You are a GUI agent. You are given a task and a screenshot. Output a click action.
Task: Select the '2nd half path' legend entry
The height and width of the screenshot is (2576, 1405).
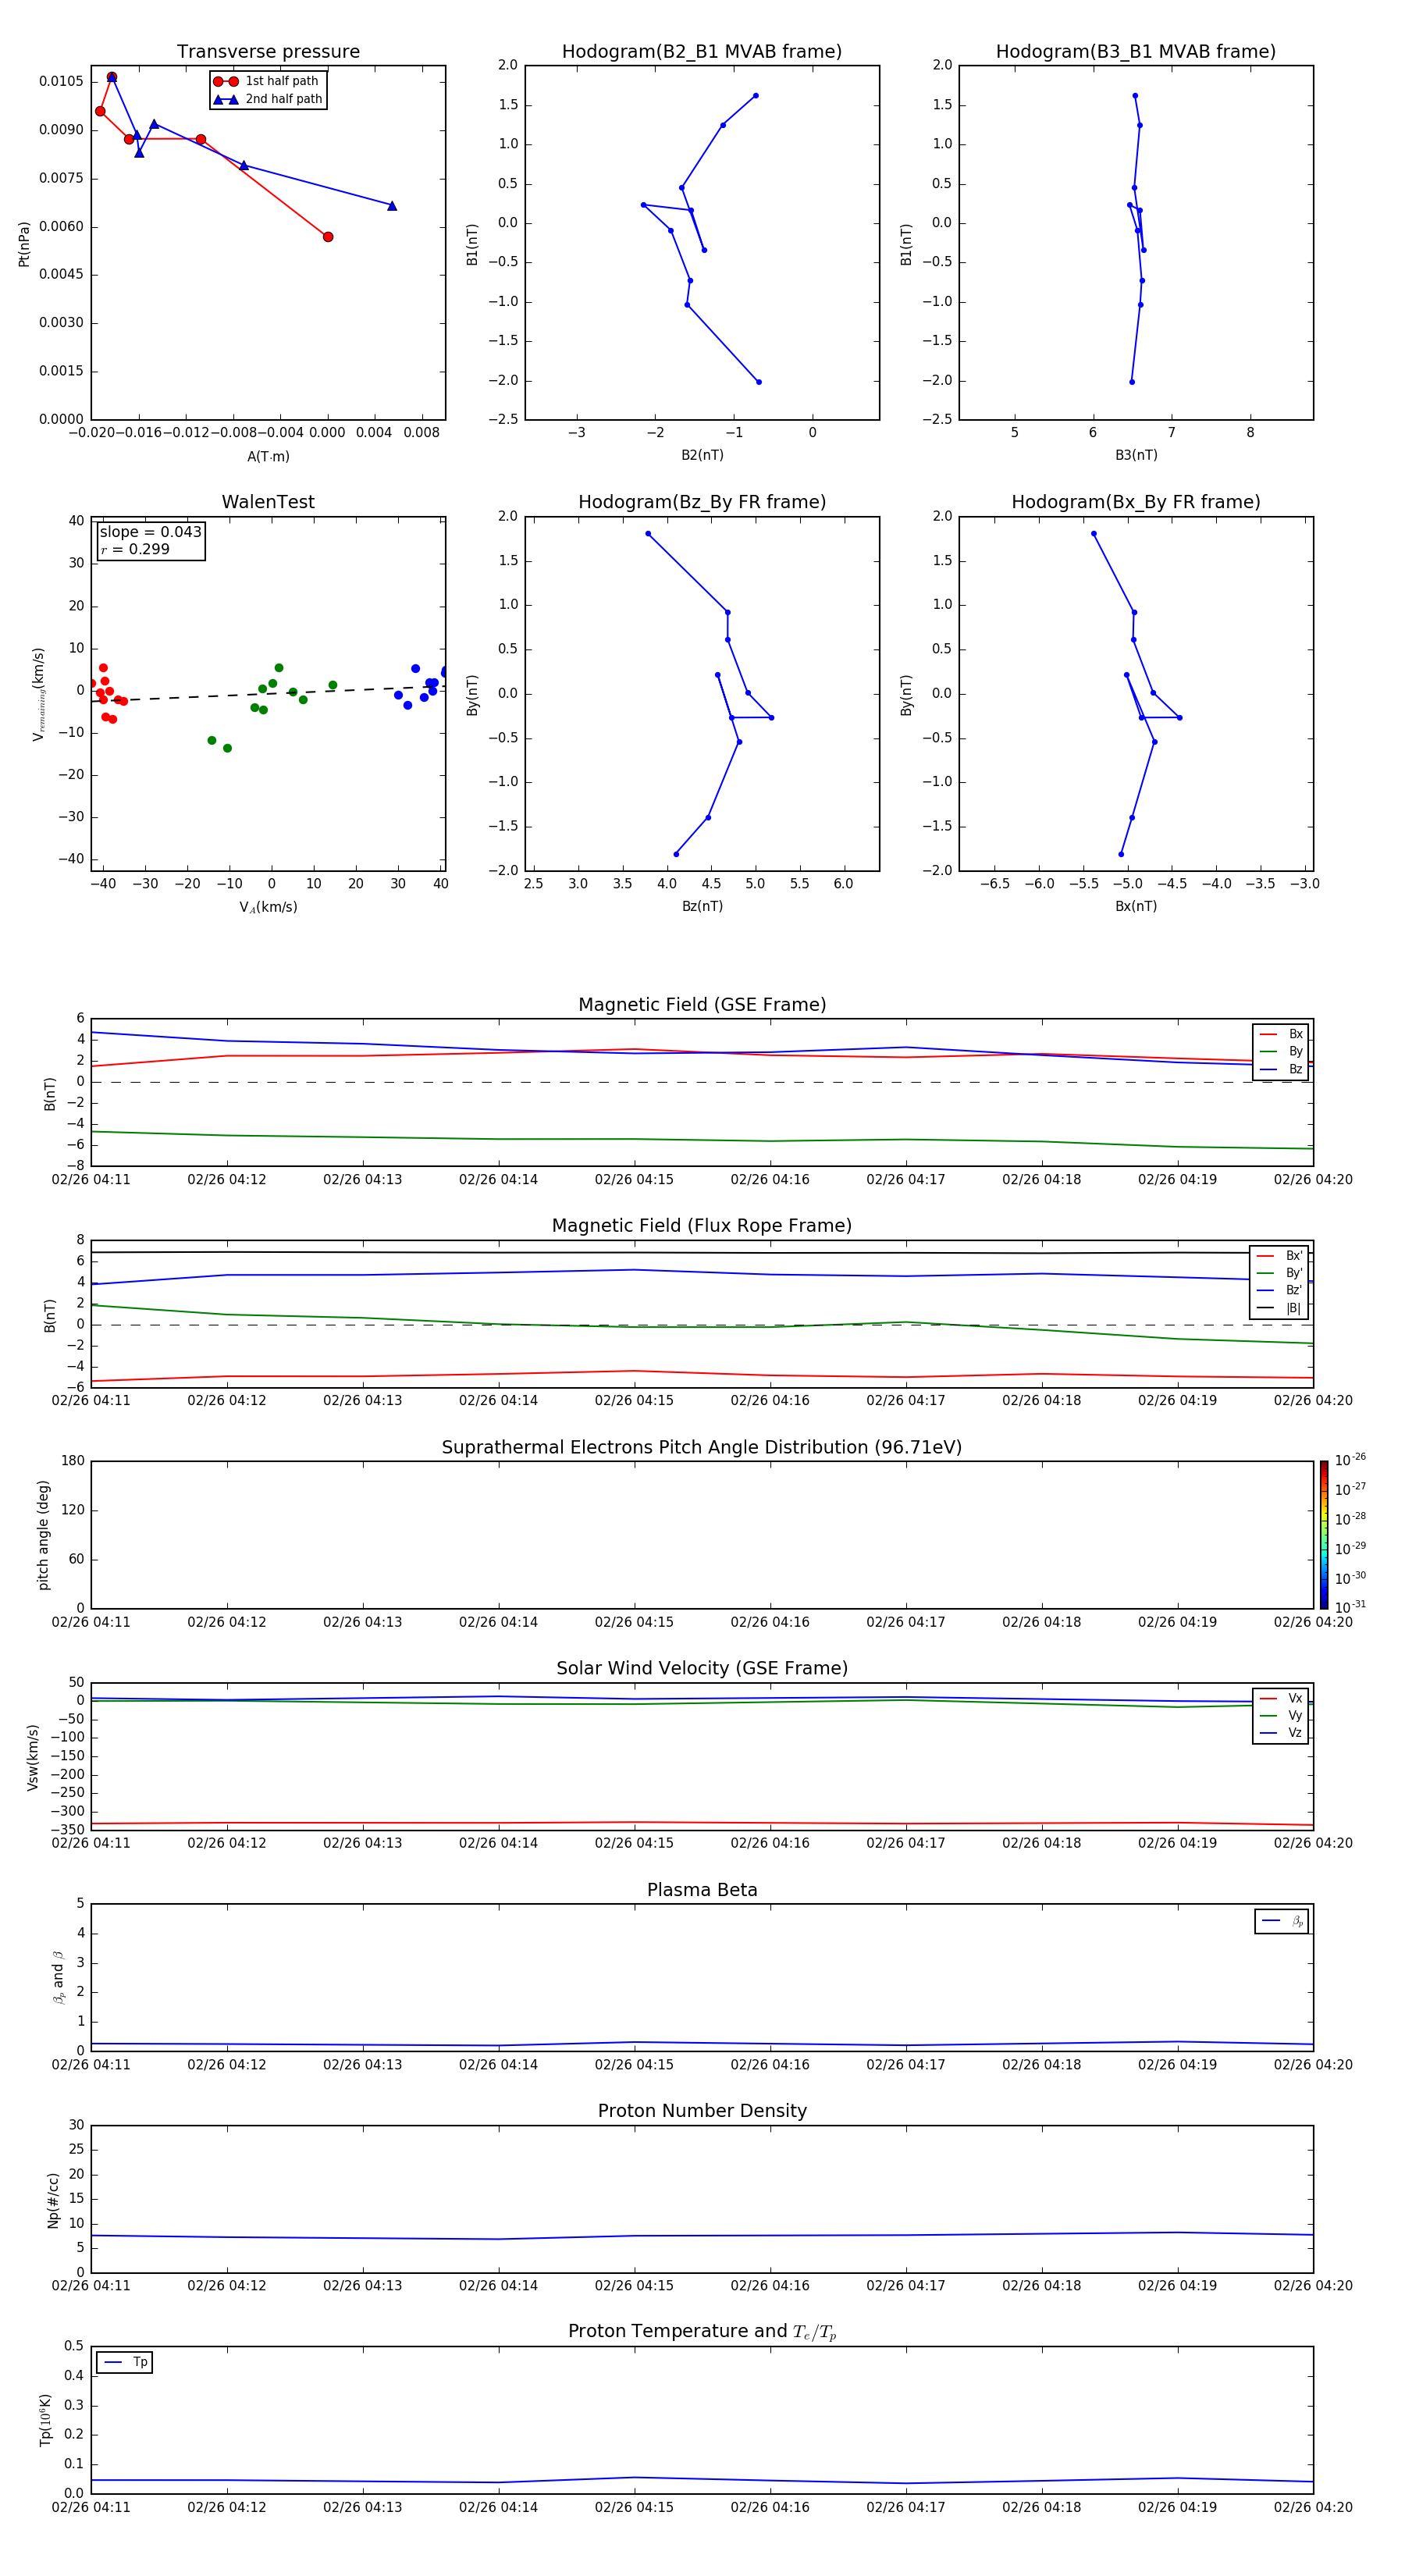click(267, 99)
